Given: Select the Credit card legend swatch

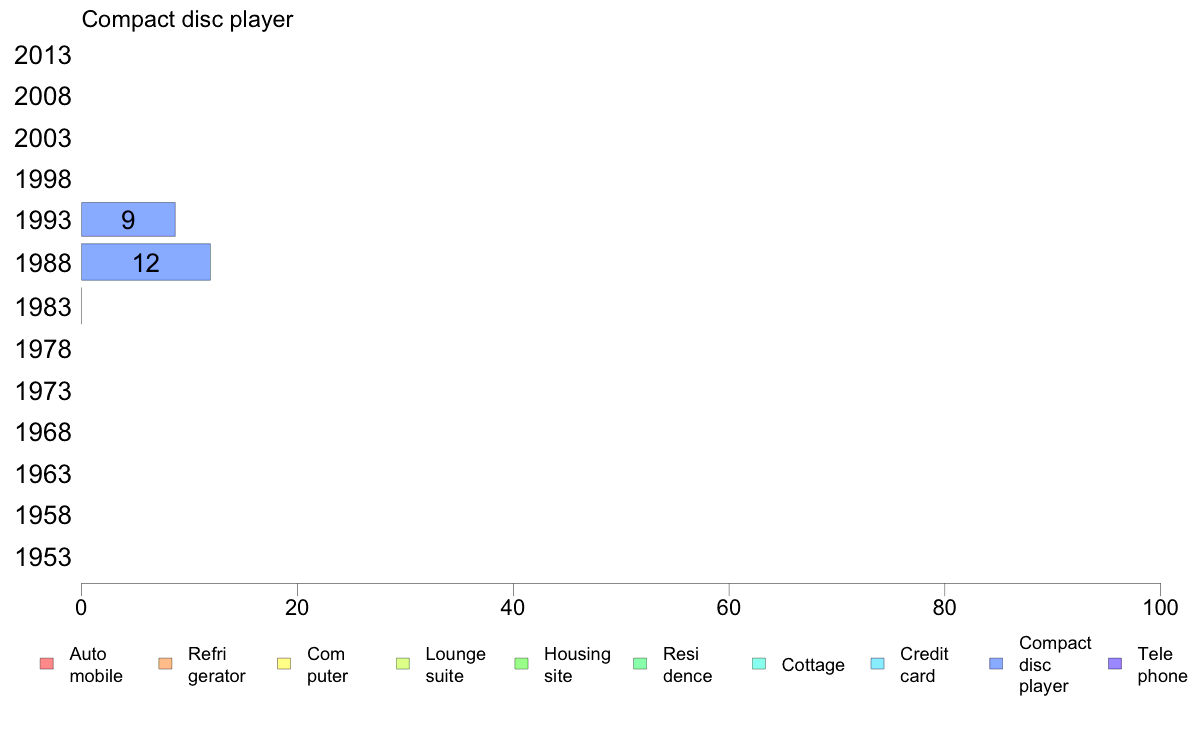Looking at the screenshot, I should click(877, 664).
